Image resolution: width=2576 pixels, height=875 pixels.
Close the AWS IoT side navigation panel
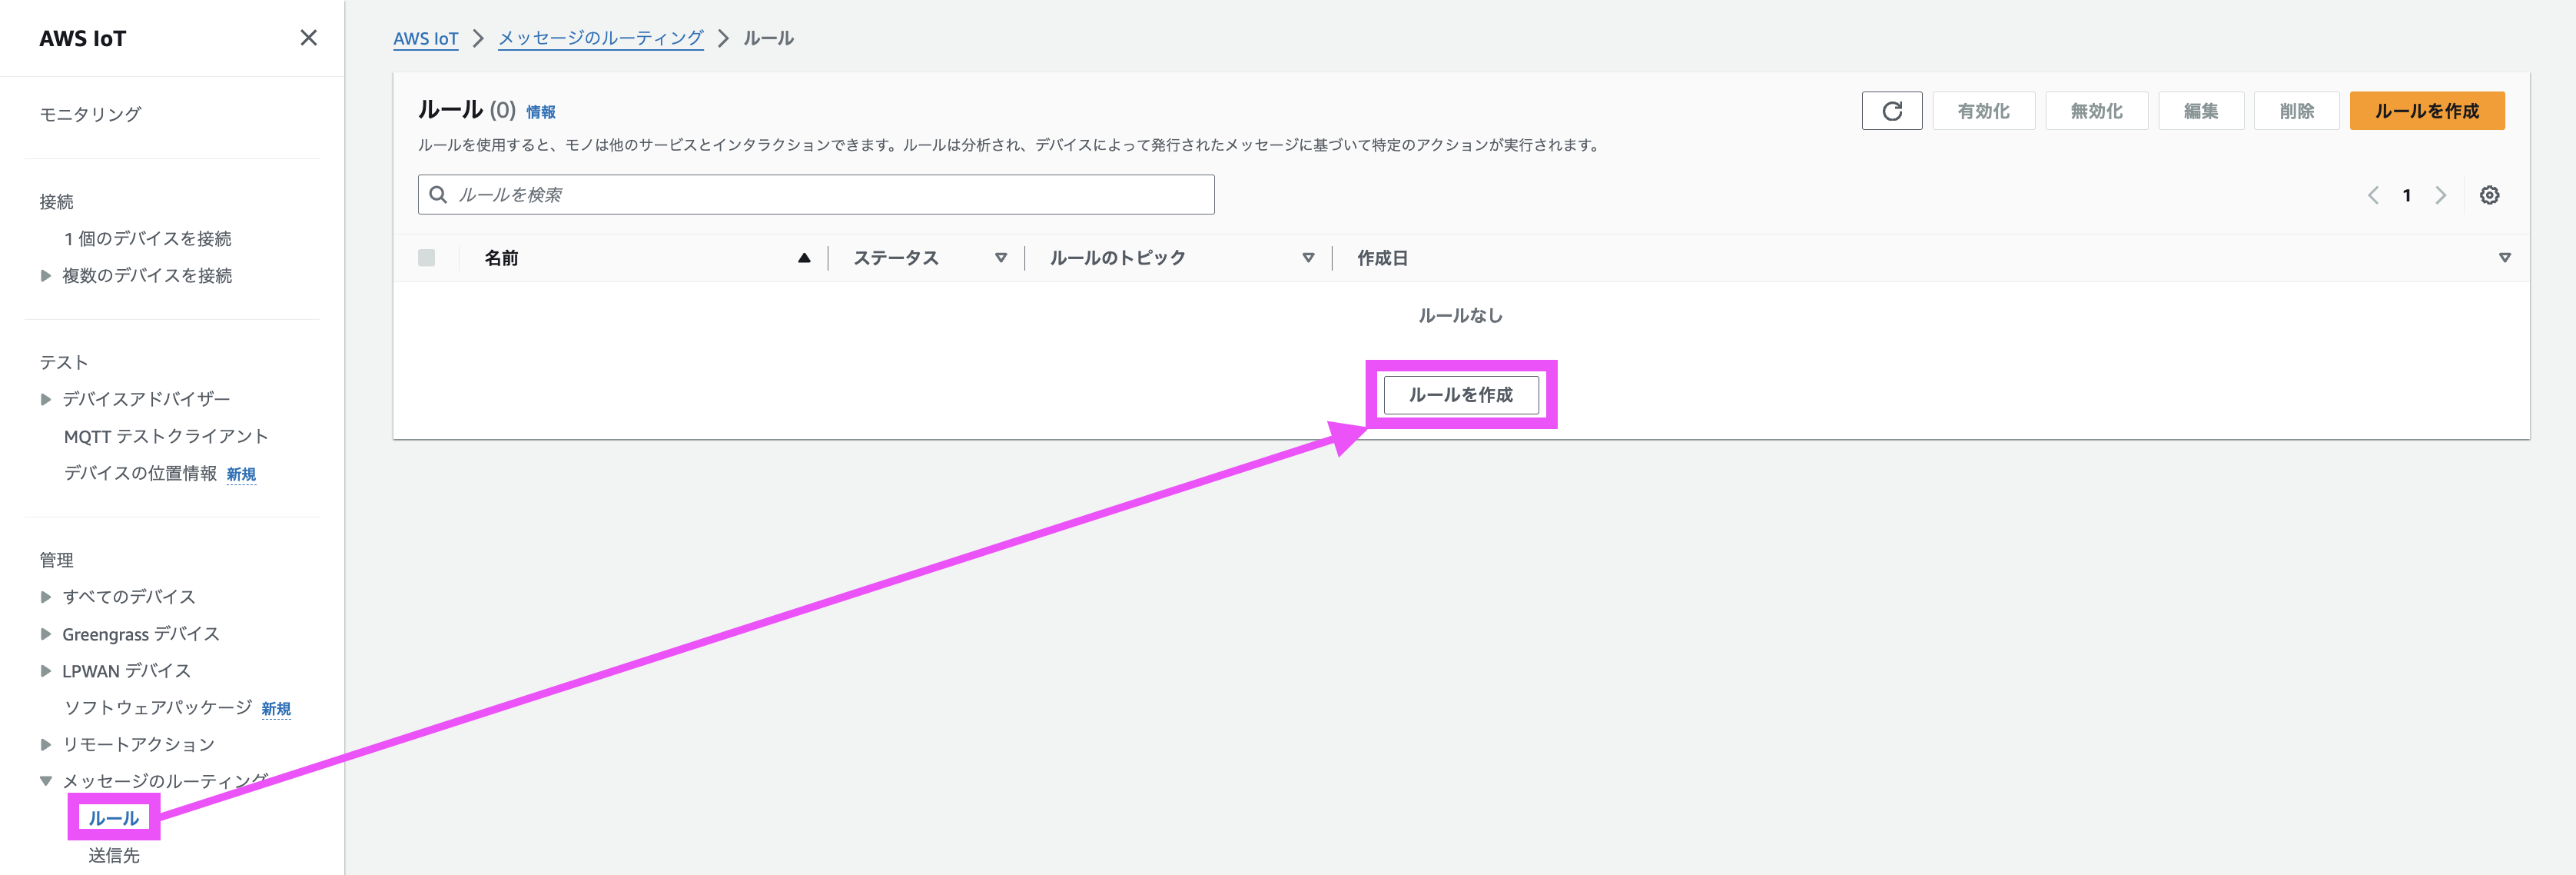tap(308, 38)
